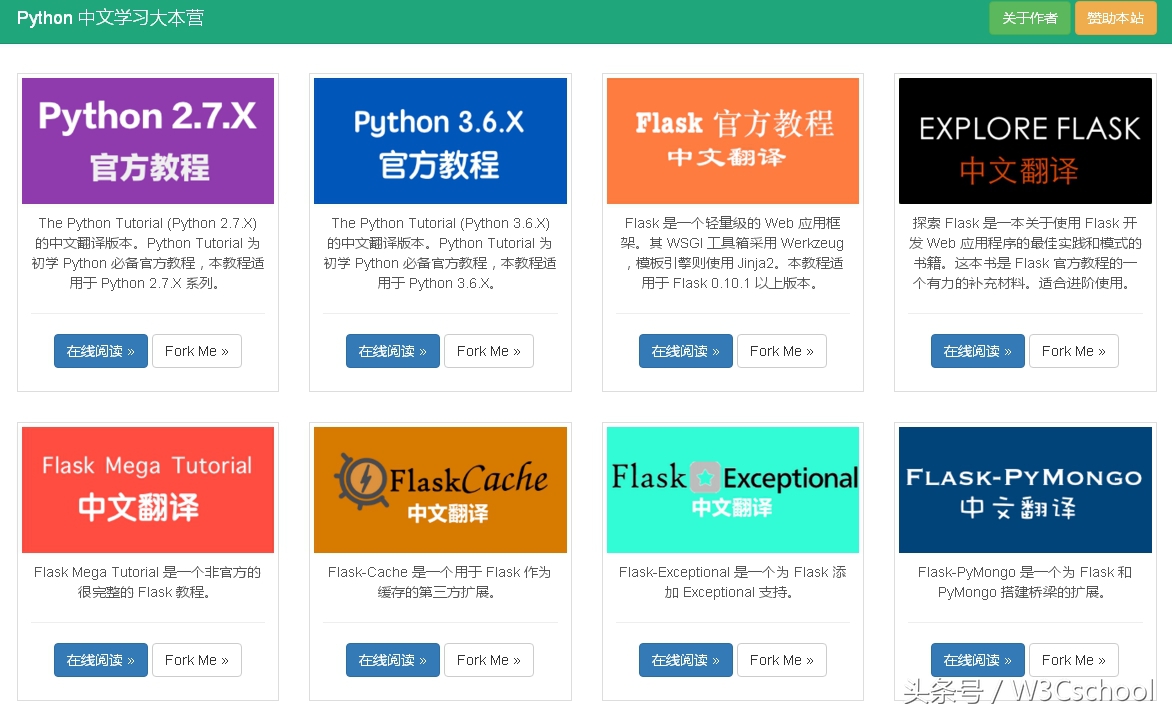Viewport: 1172px width, 715px height.
Task: Click Fork Me on the Flask-Exceptional card
Action: [x=782, y=660]
